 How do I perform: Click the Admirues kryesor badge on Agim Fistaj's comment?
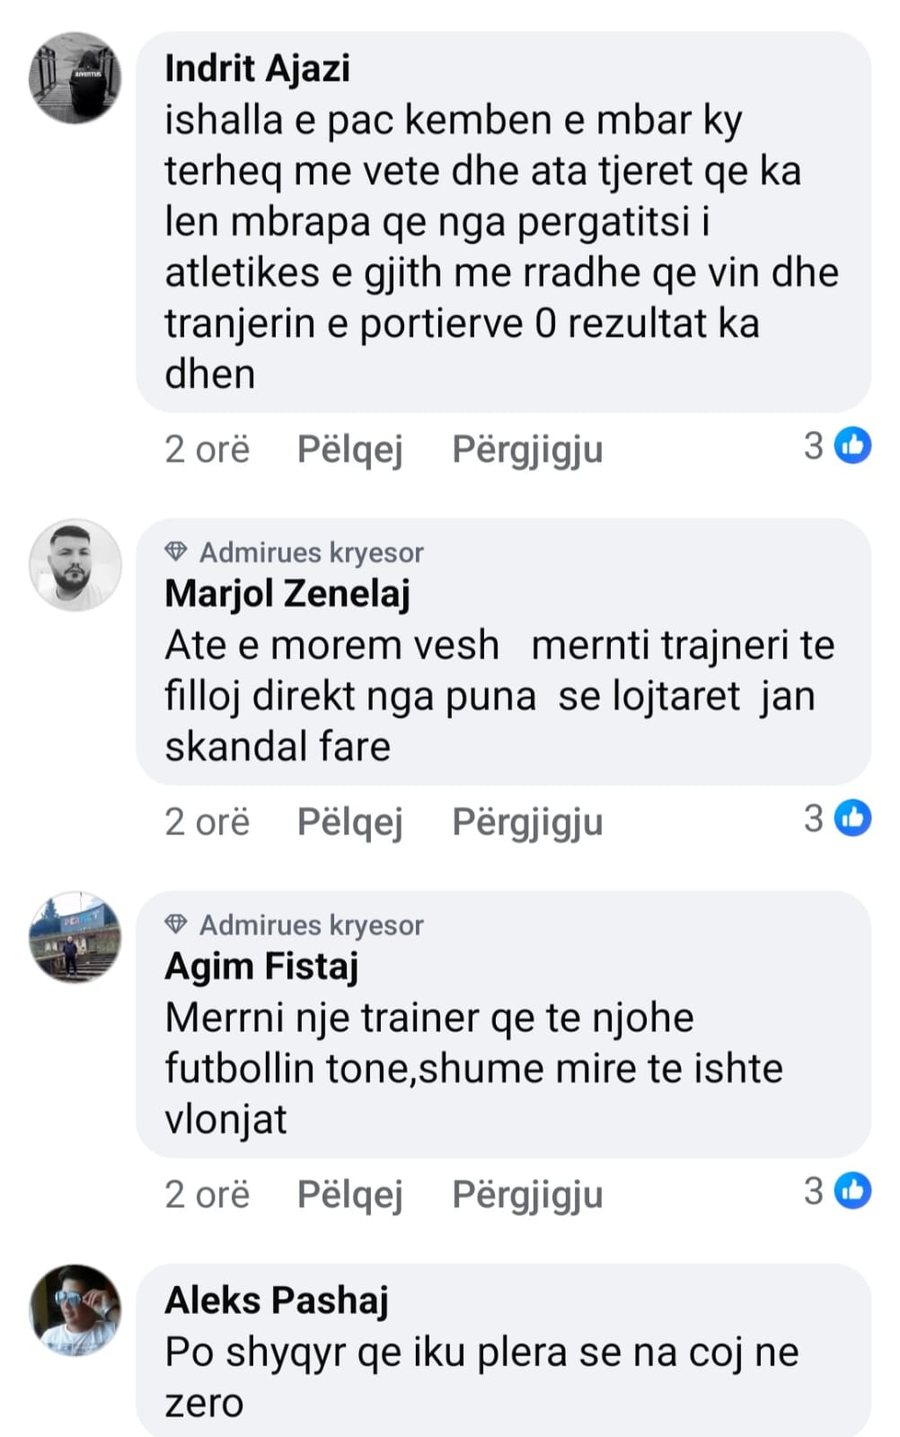pyautogui.click(x=311, y=925)
